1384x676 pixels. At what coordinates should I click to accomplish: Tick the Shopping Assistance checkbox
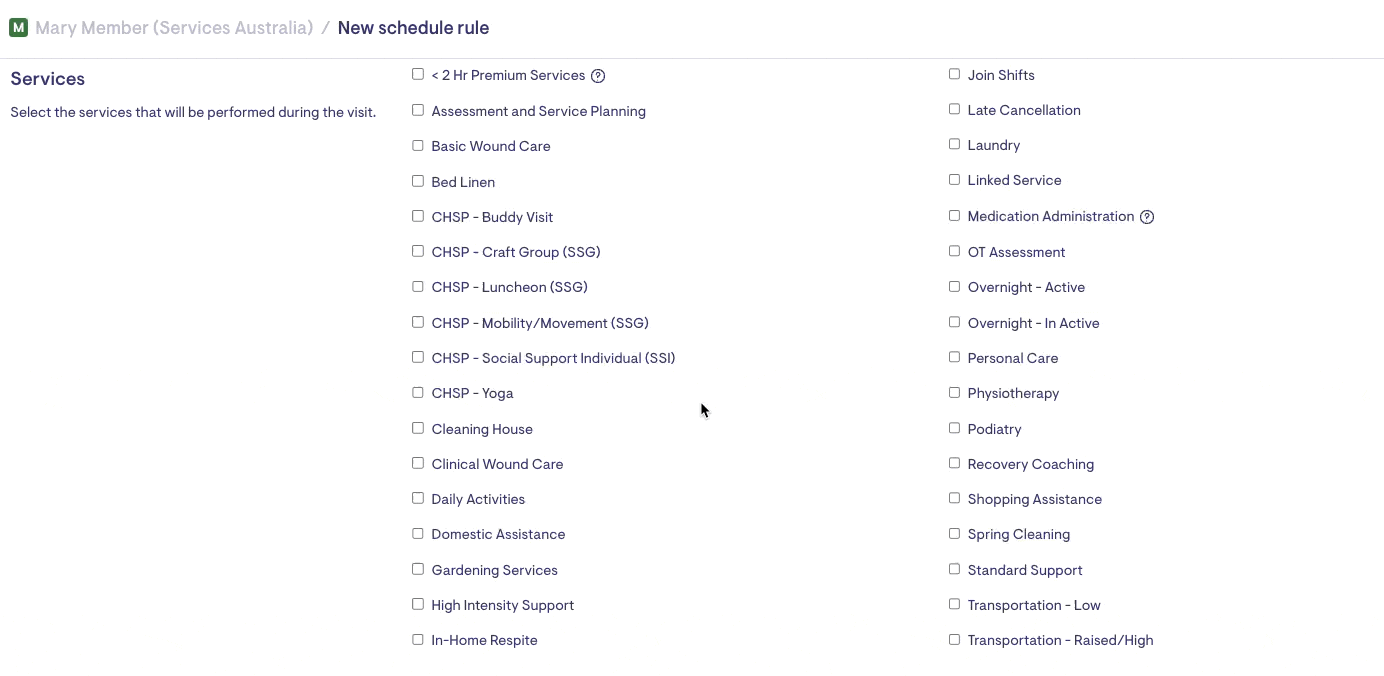[x=954, y=498]
